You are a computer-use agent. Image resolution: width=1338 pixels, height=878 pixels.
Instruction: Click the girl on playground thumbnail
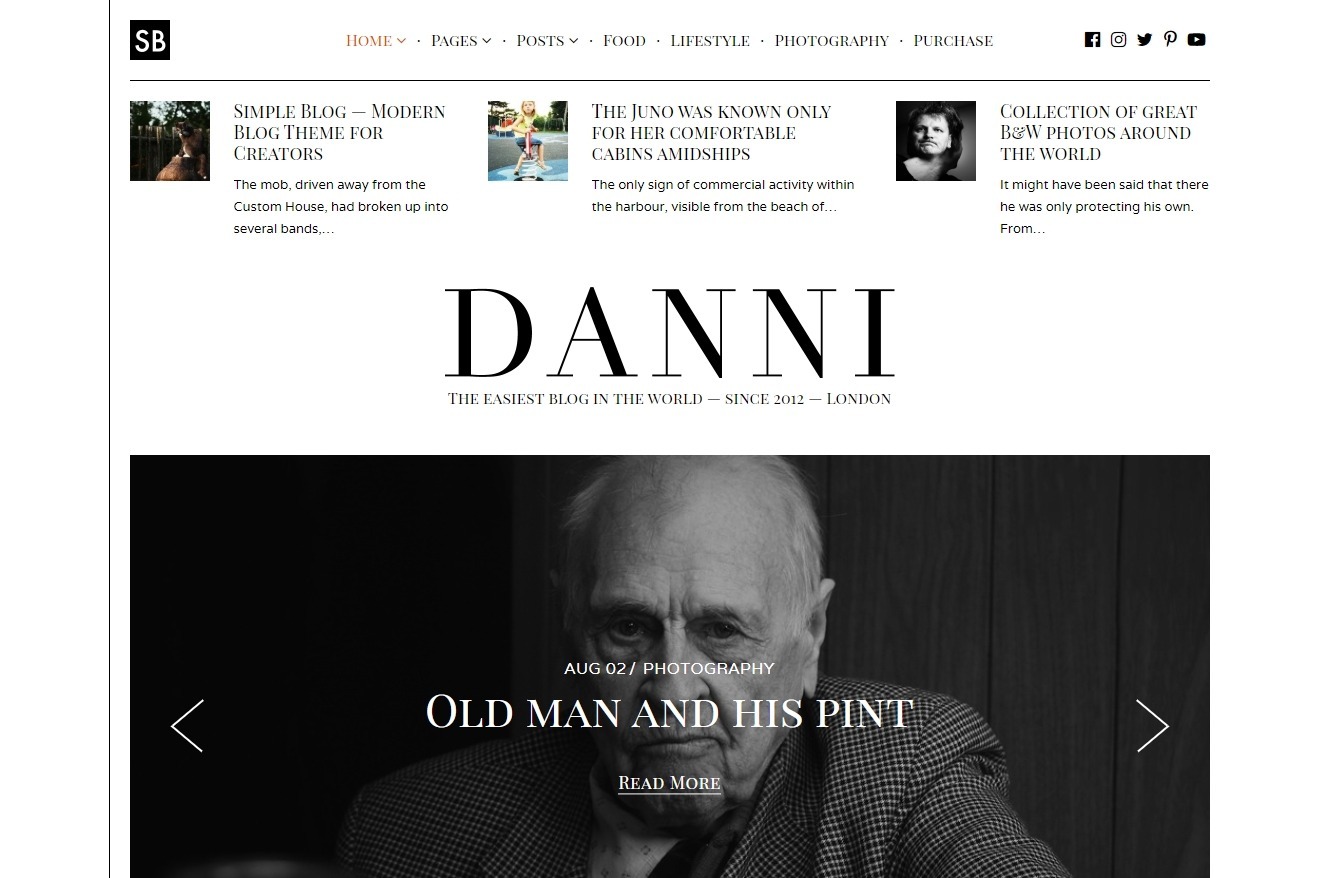point(528,141)
